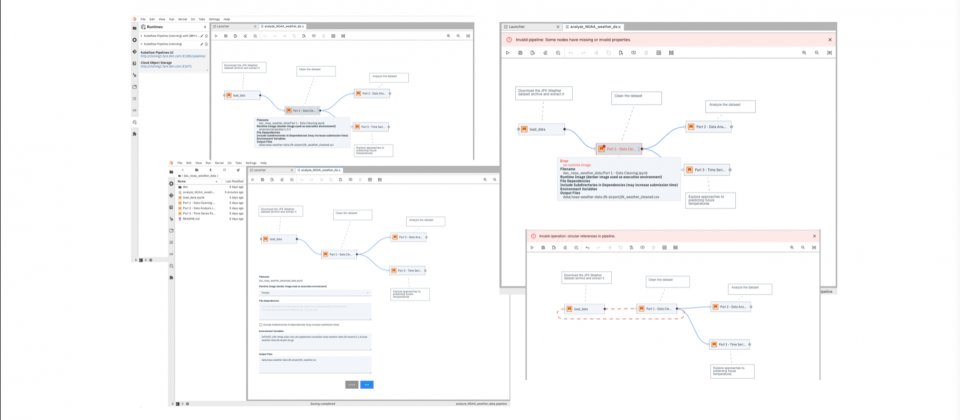
Task: Click Environment Variables field in node properties
Action: click(x=315, y=342)
